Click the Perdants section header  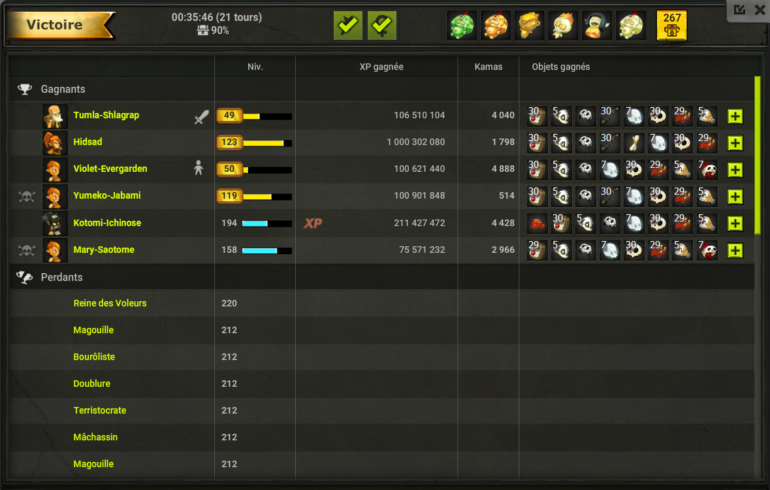(x=61, y=277)
